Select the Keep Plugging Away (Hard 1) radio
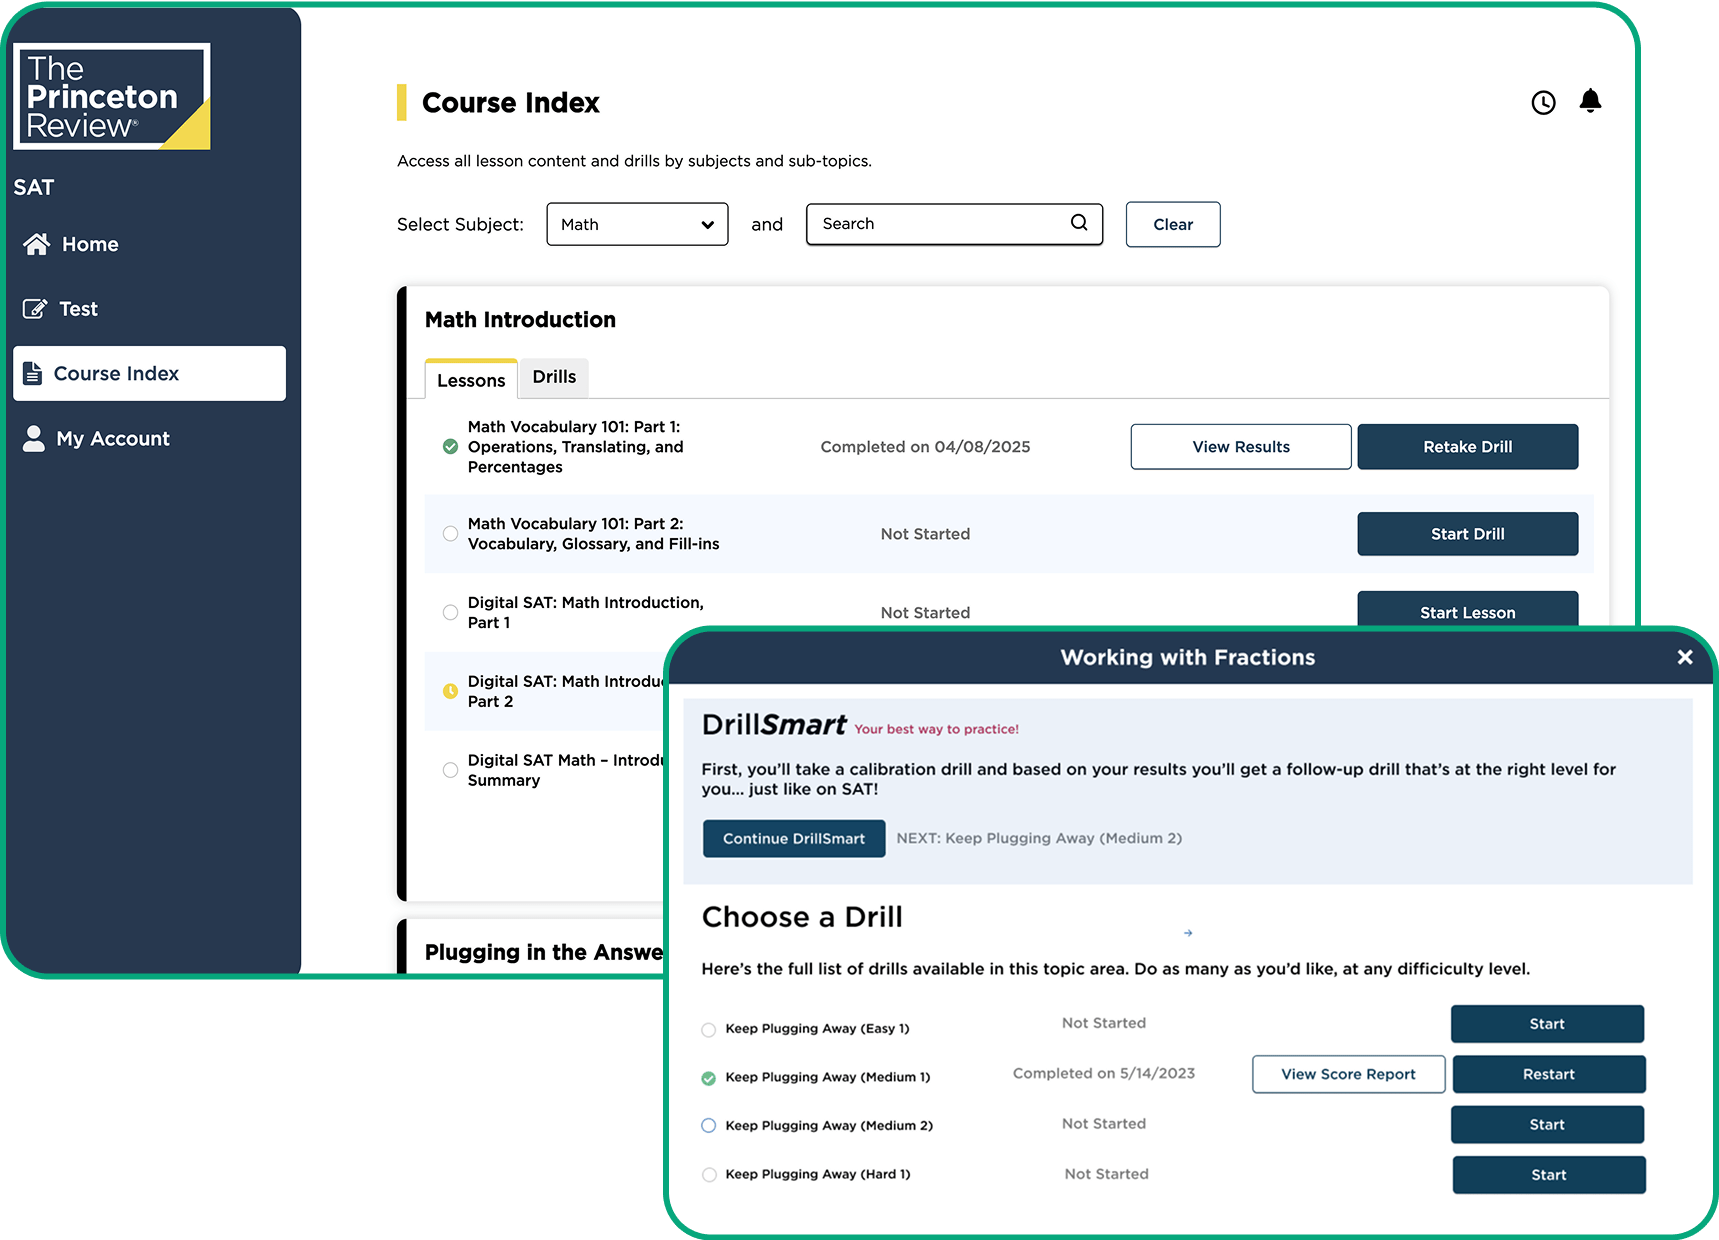 [709, 1175]
